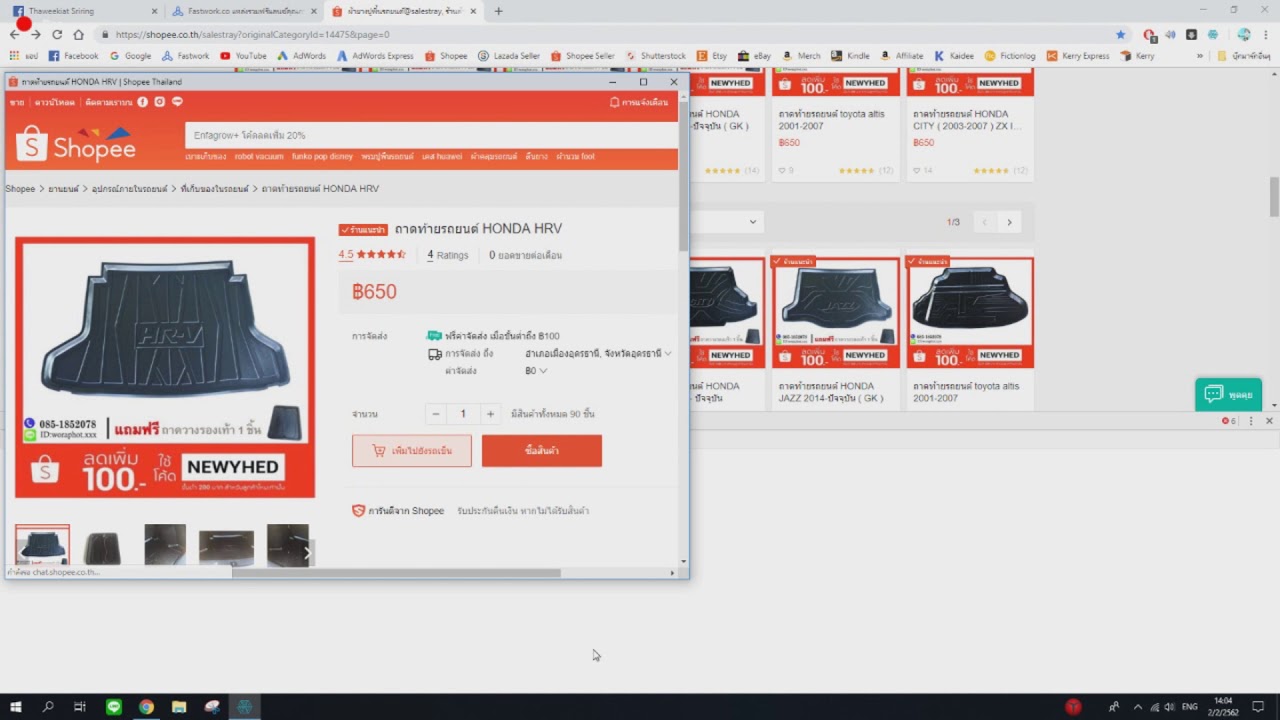The image size is (1280, 720).
Task: Open Shopee's Instagram icon in popup header
Action: (160, 102)
